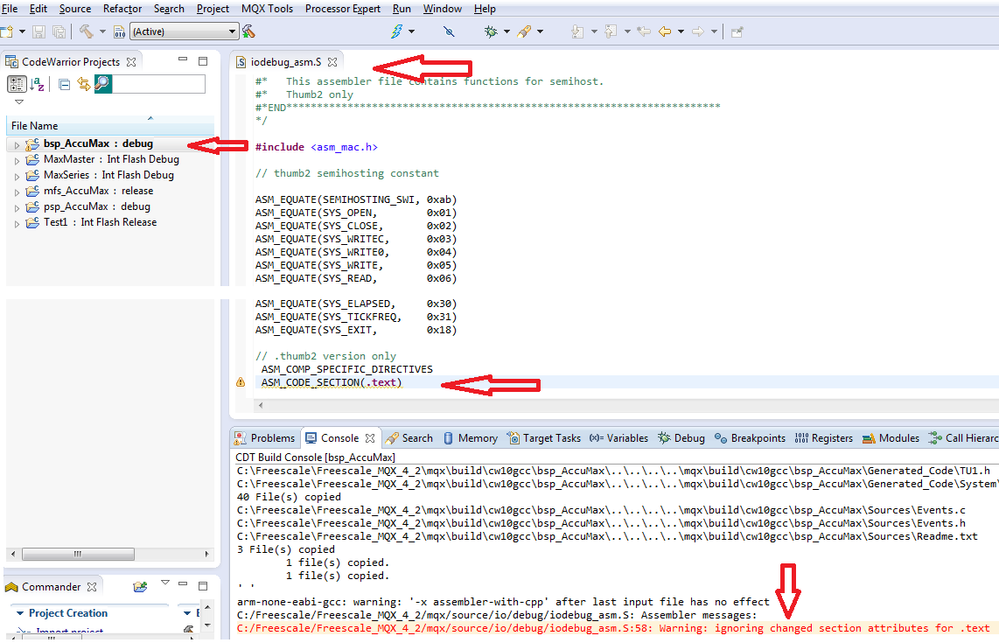The height and width of the screenshot is (643, 999).
Task: Open the hammer build icon's dropdown arrow
Action: [x=102, y=31]
